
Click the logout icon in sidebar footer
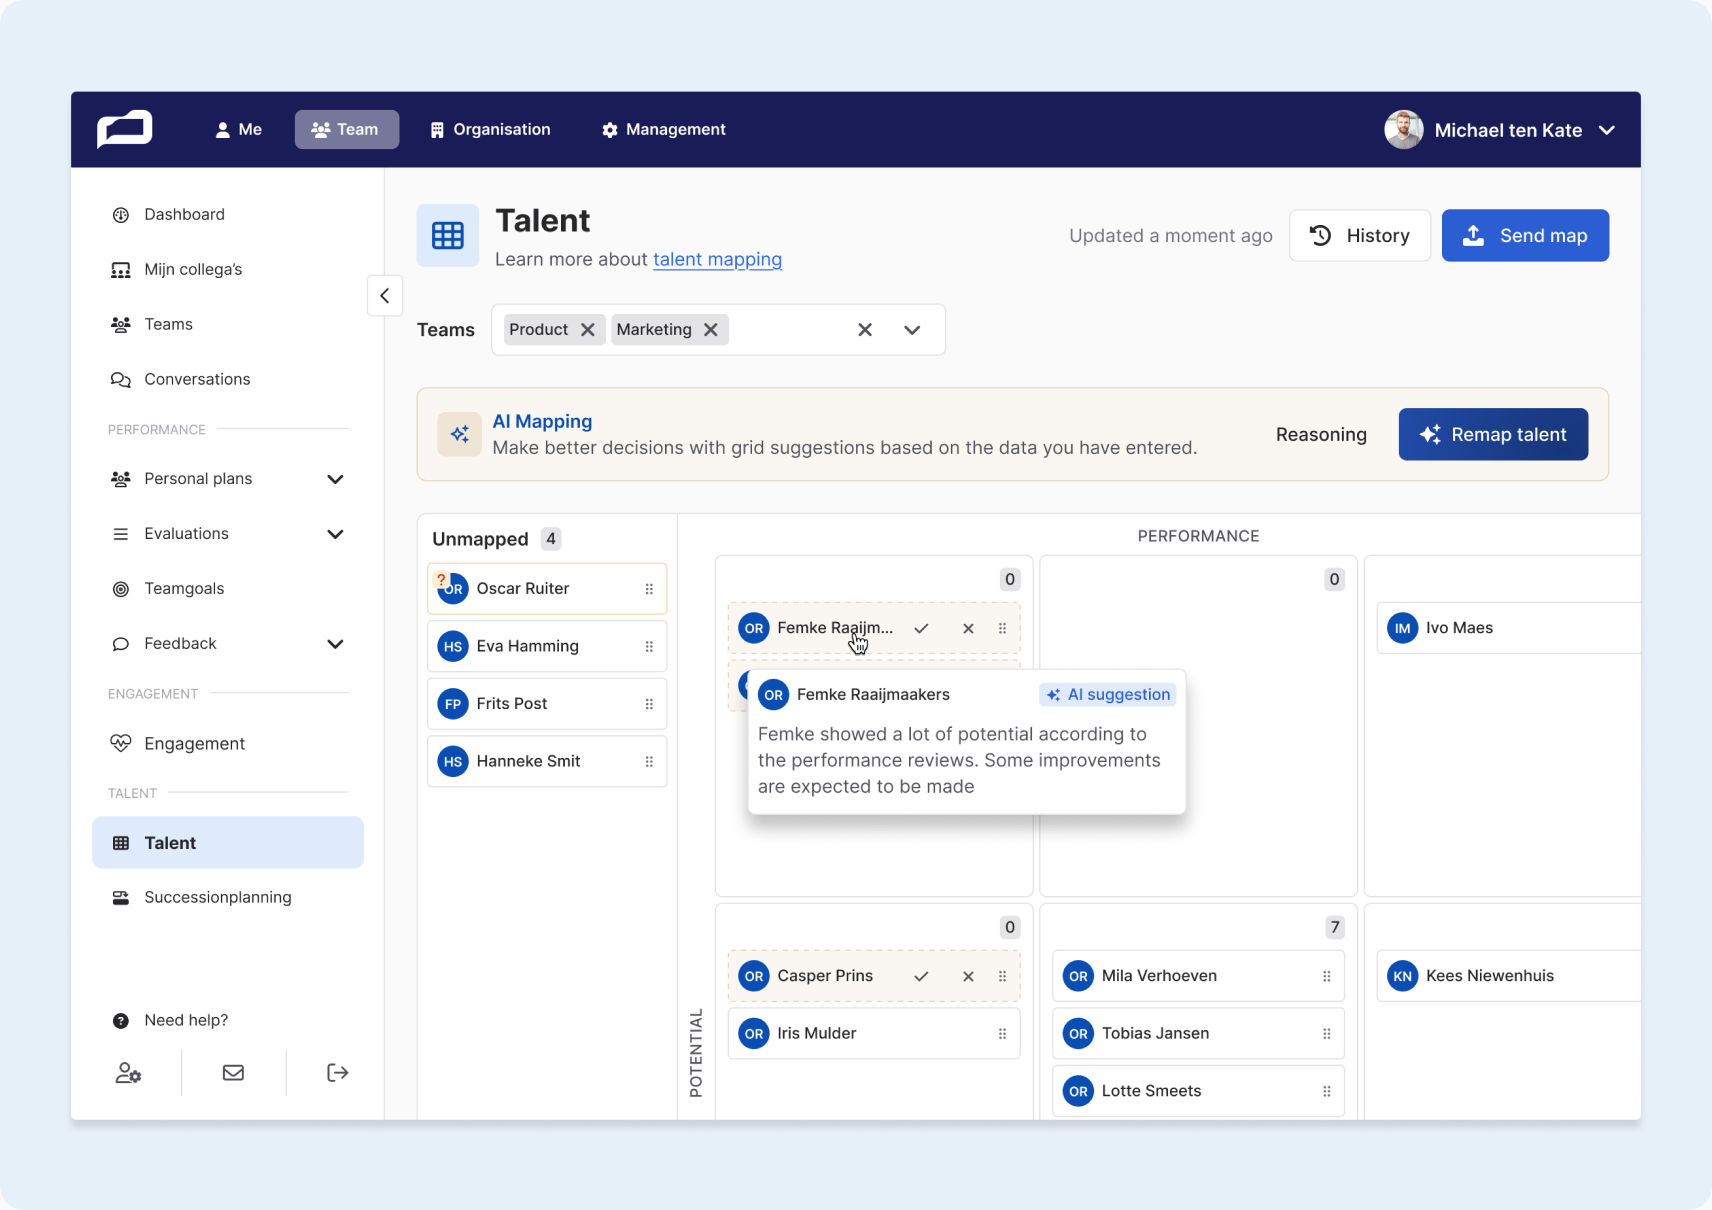tap(338, 1073)
